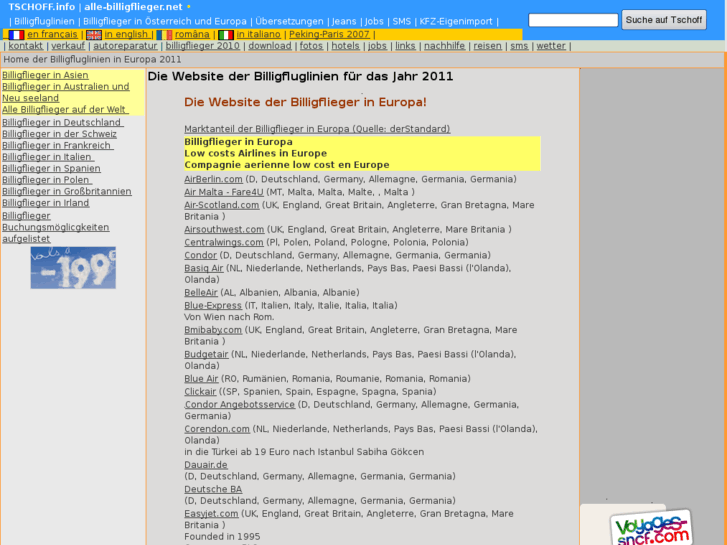The height and width of the screenshot is (545, 727).
Task: Focus the Tschoff search text field
Action: [573, 20]
